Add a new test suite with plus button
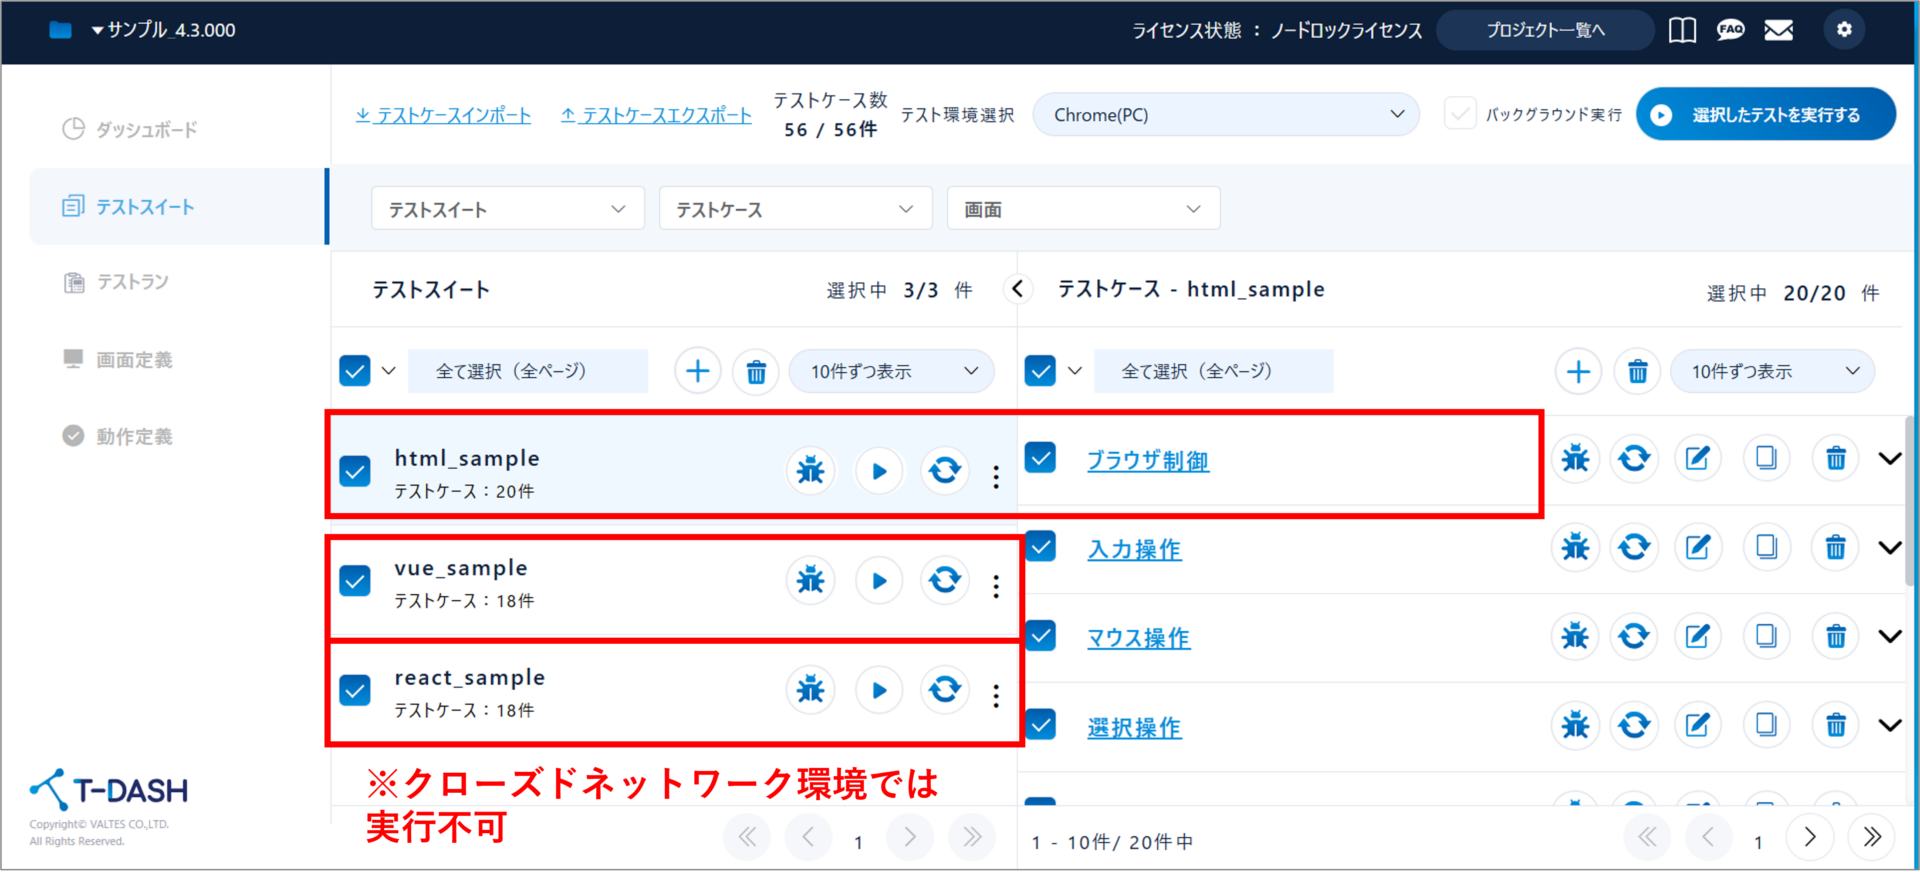Image resolution: width=1920 pixels, height=872 pixels. (x=697, y=372)
